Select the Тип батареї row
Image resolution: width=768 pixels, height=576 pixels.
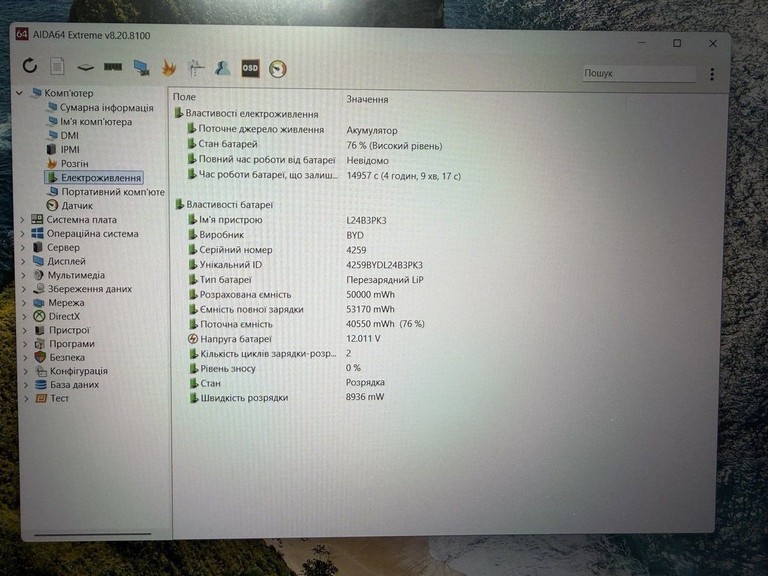306,280
